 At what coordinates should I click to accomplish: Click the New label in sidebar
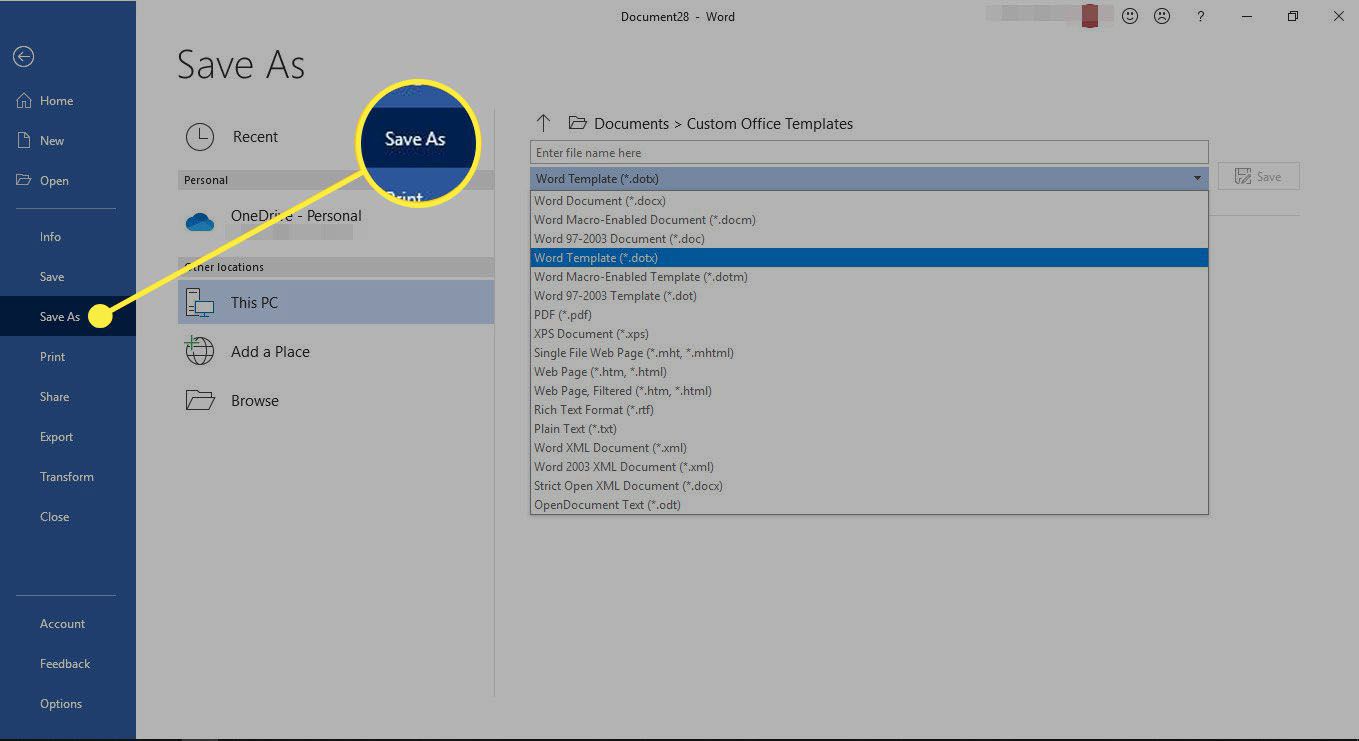52,141
